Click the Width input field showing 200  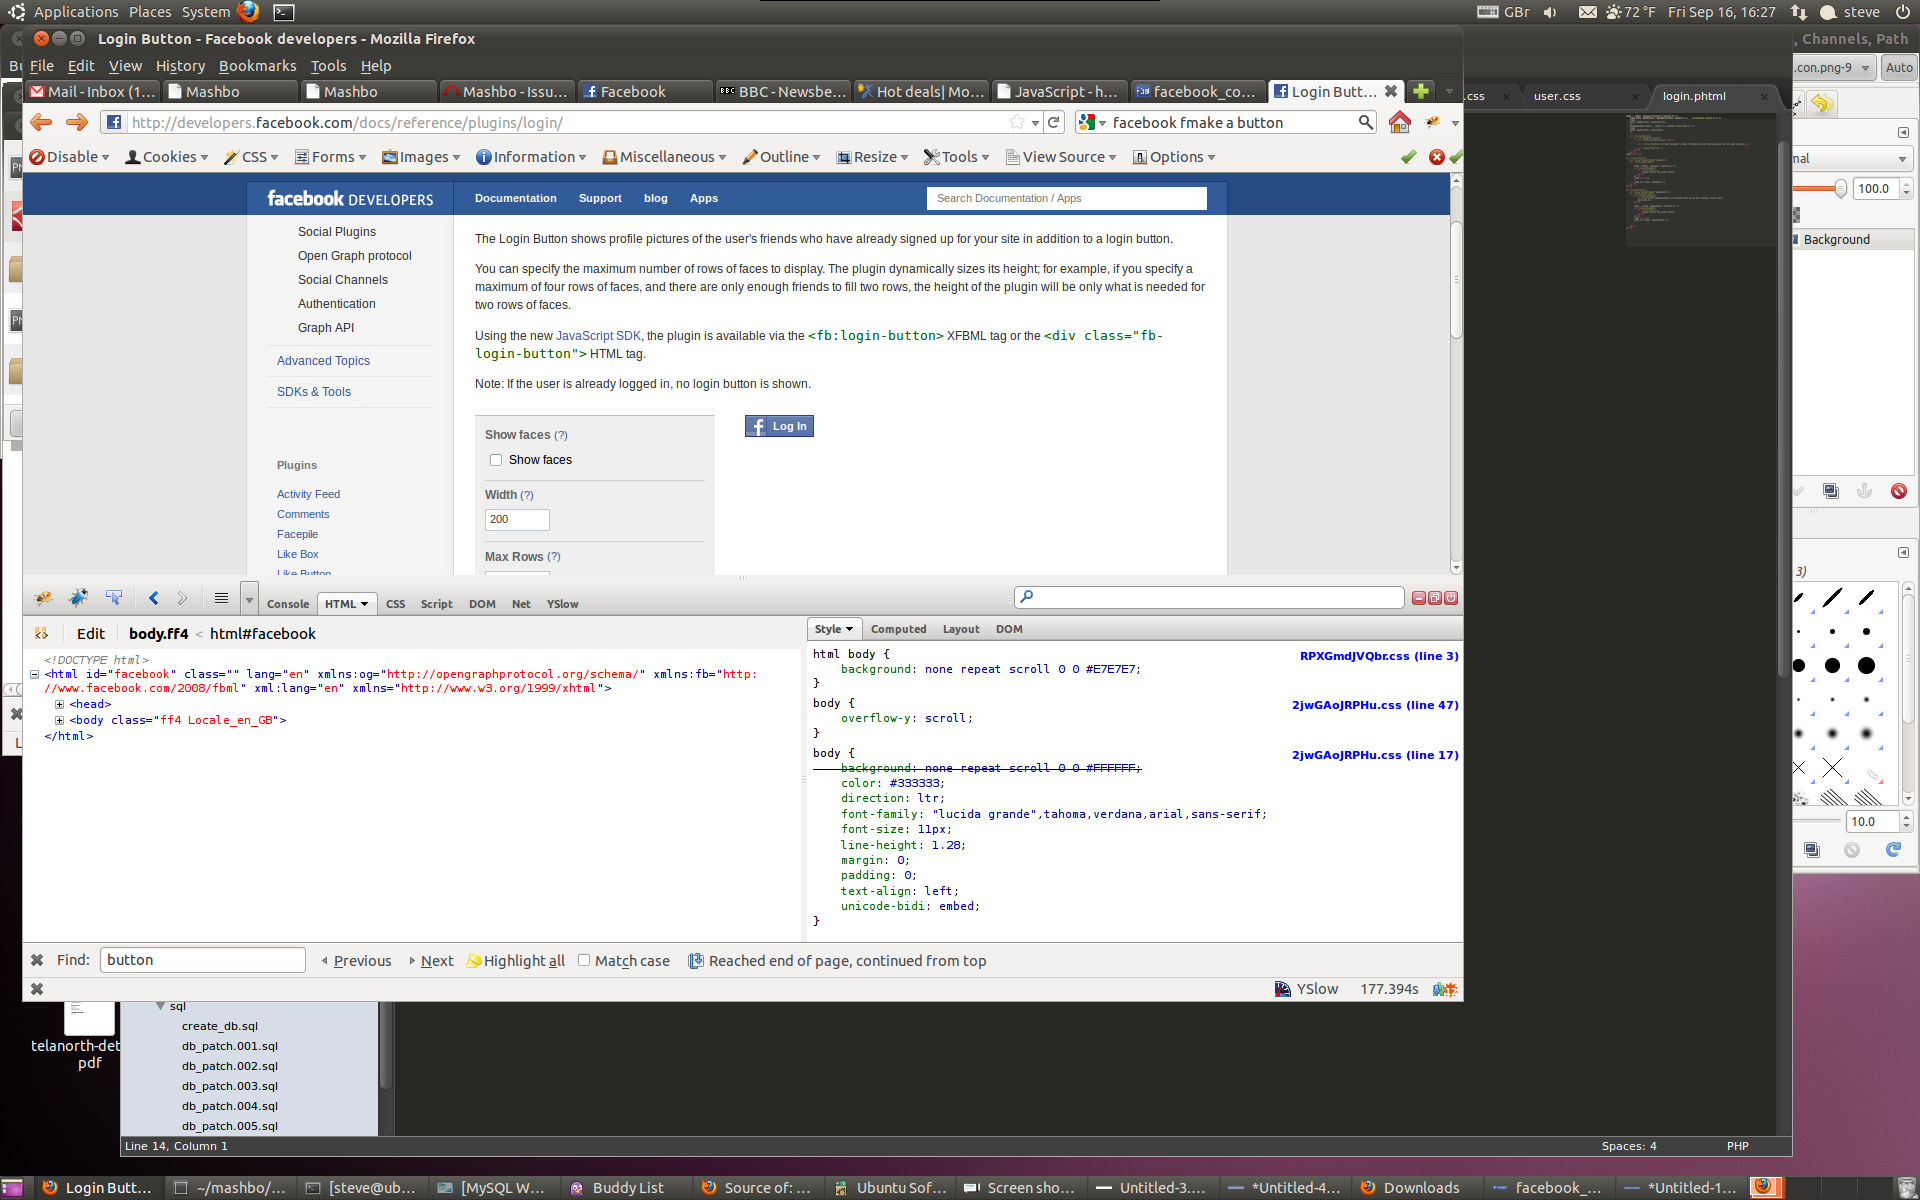pos(517,519)
